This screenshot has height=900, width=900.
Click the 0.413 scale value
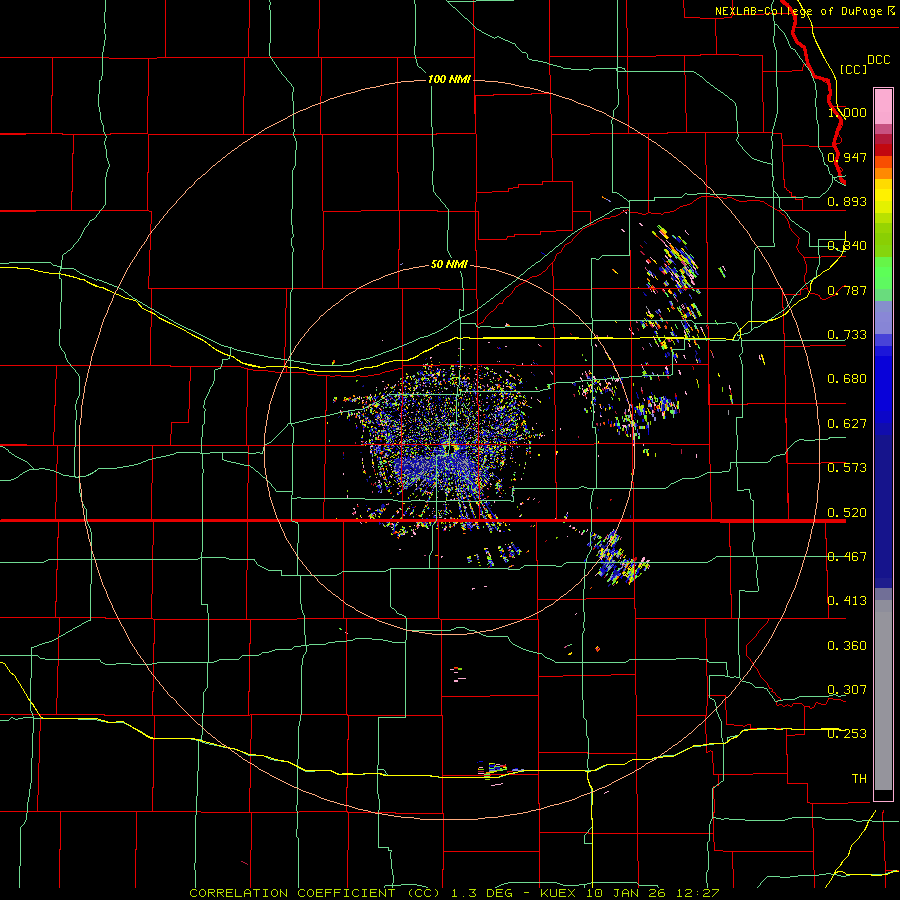coord(847,601)
